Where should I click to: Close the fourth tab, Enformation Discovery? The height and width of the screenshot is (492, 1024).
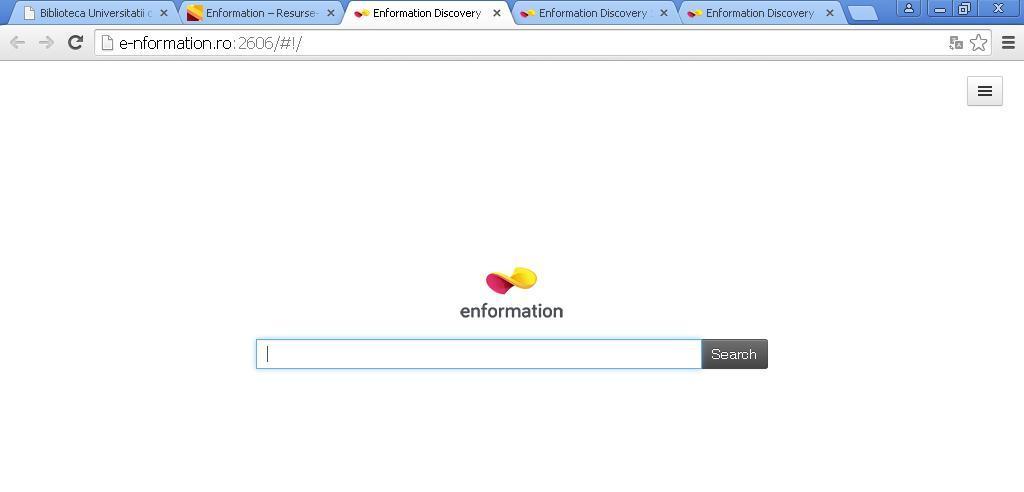[664, 13]
